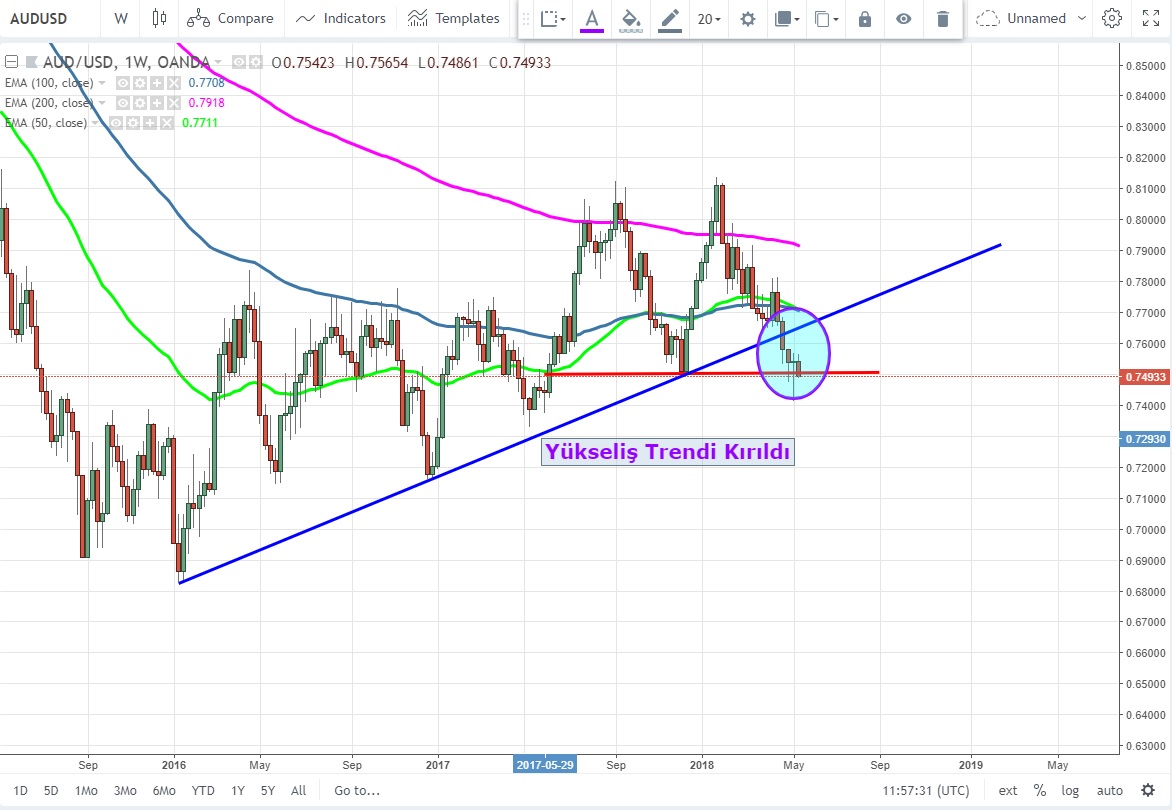Collapse the indicator legend
Image resolution: width=1172 pixels, height=810 pixels.
[x=11, y=63]
